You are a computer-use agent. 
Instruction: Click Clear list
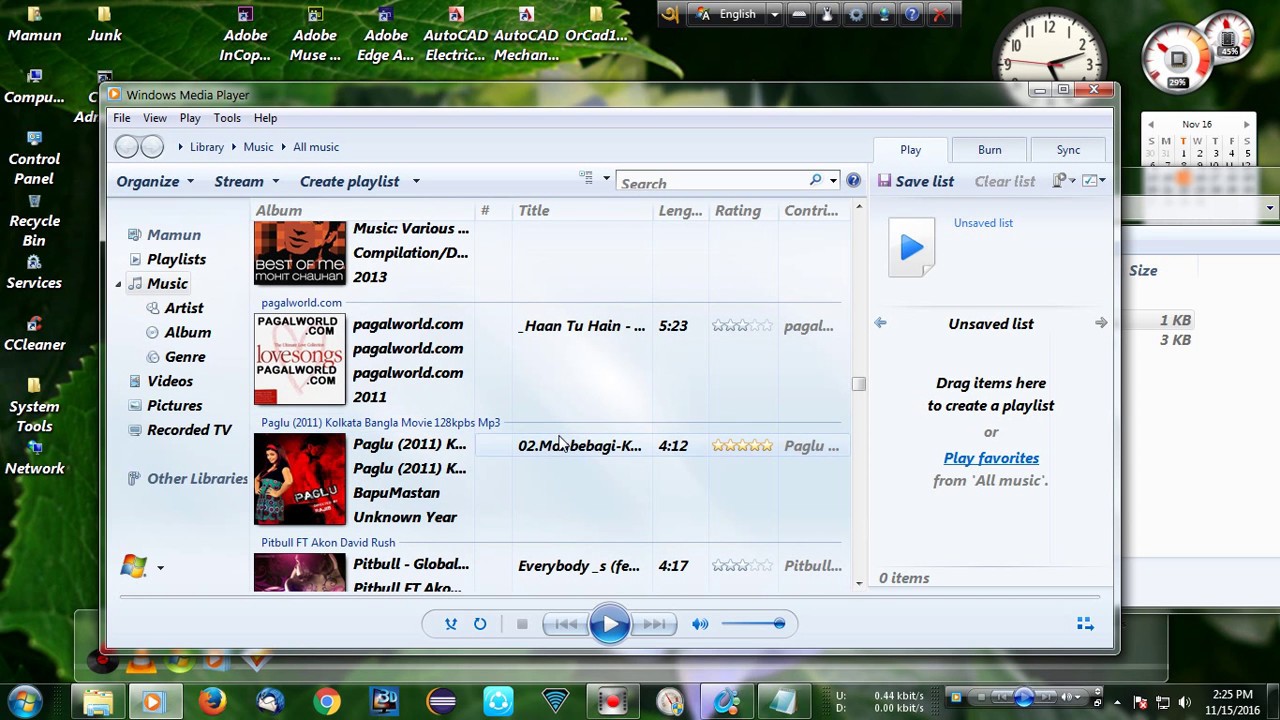coord(1005,181)
